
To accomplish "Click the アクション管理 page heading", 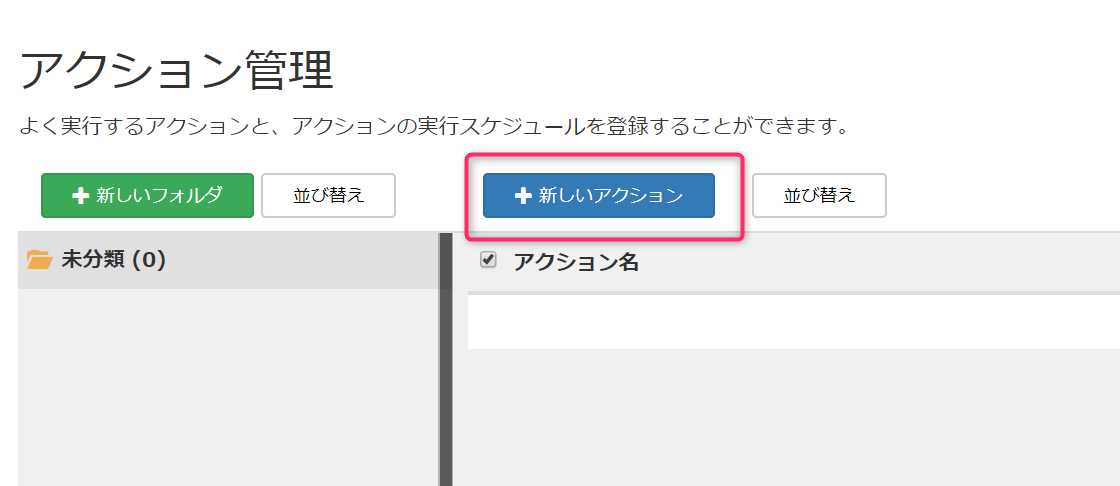I will coord(176,72).
